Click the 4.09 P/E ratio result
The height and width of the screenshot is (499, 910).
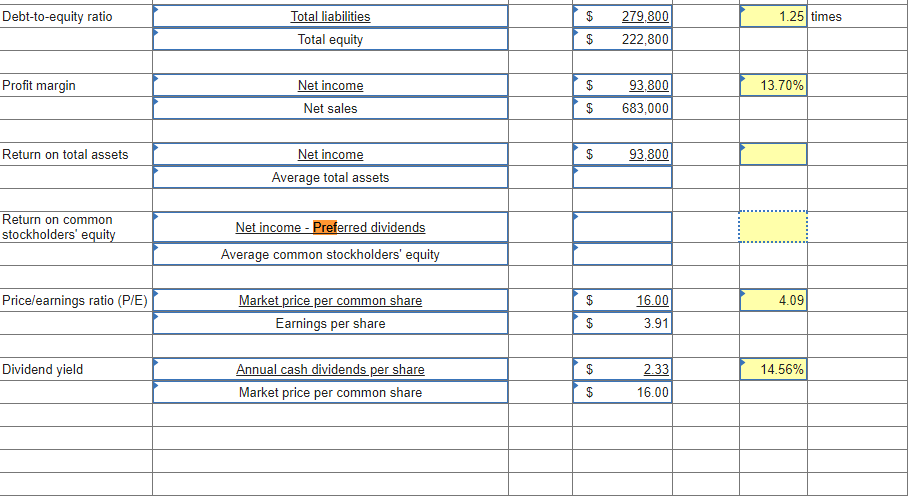(773, 301)
